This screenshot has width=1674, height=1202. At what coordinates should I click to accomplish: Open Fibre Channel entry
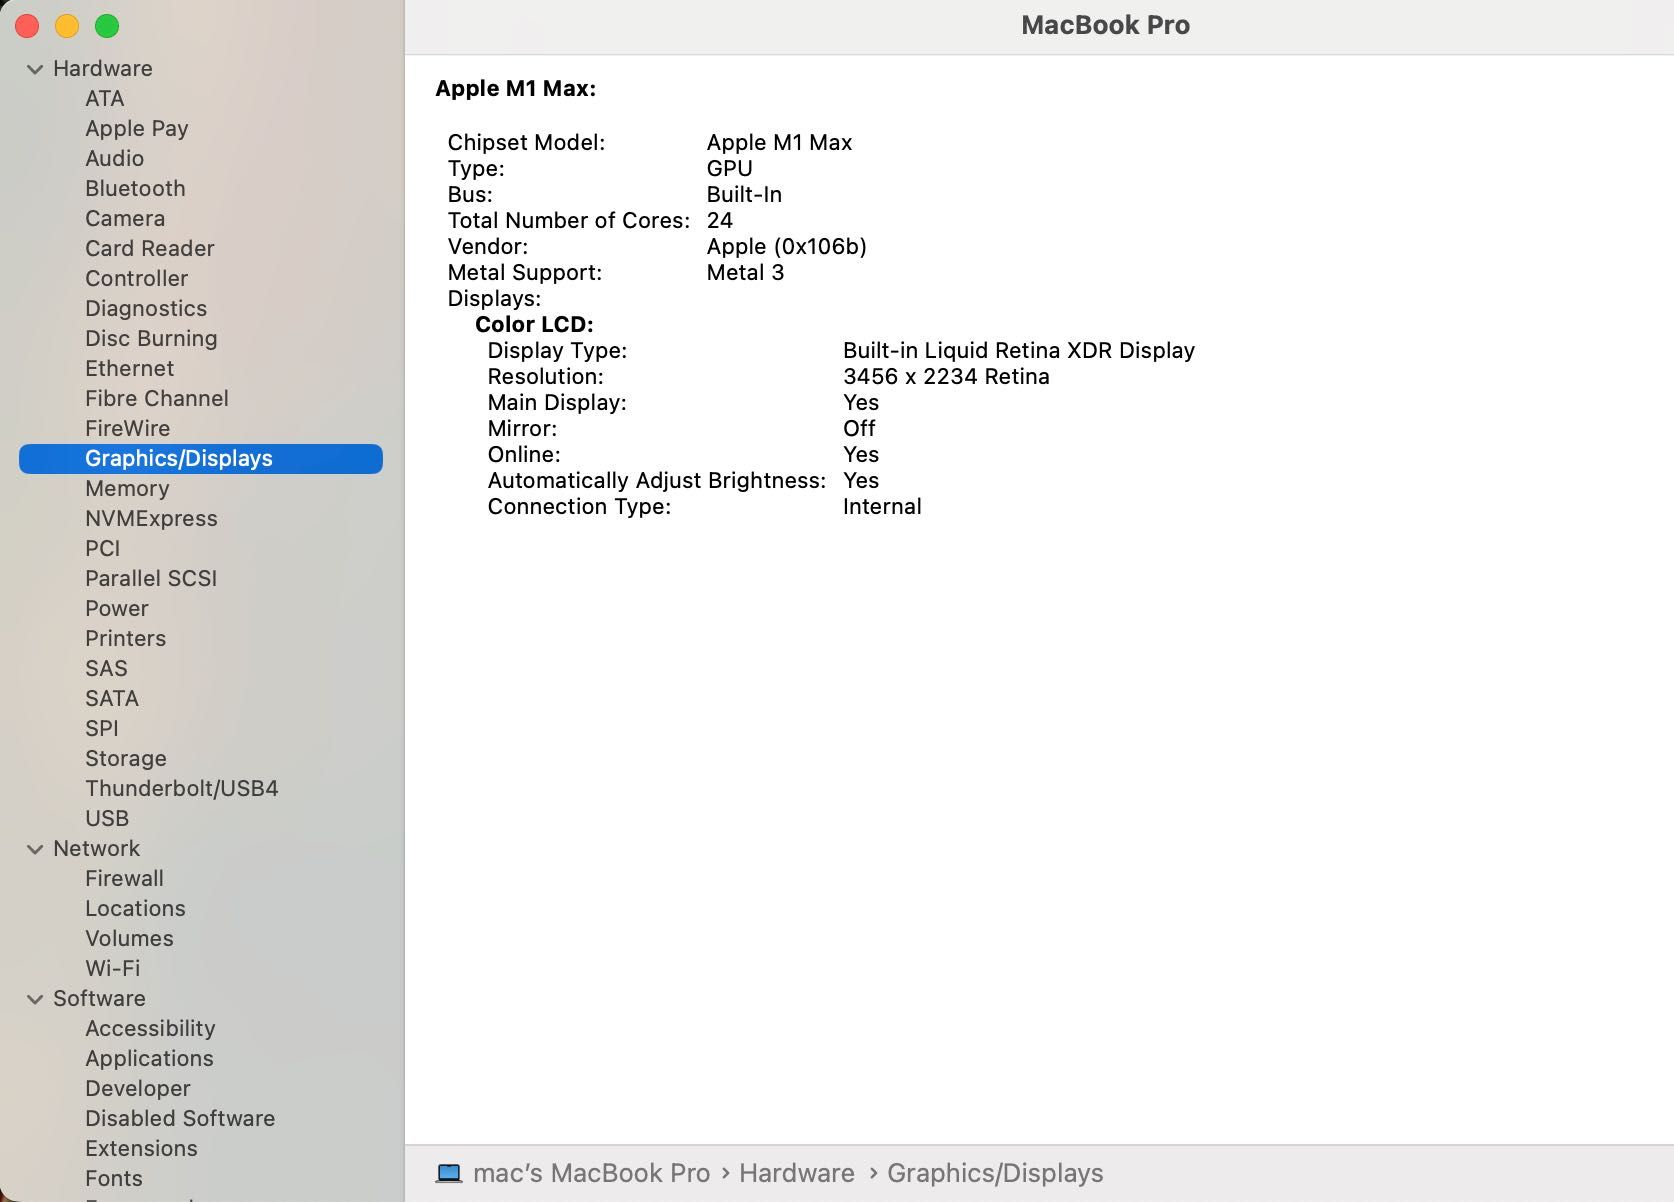(x=157, y=398)
